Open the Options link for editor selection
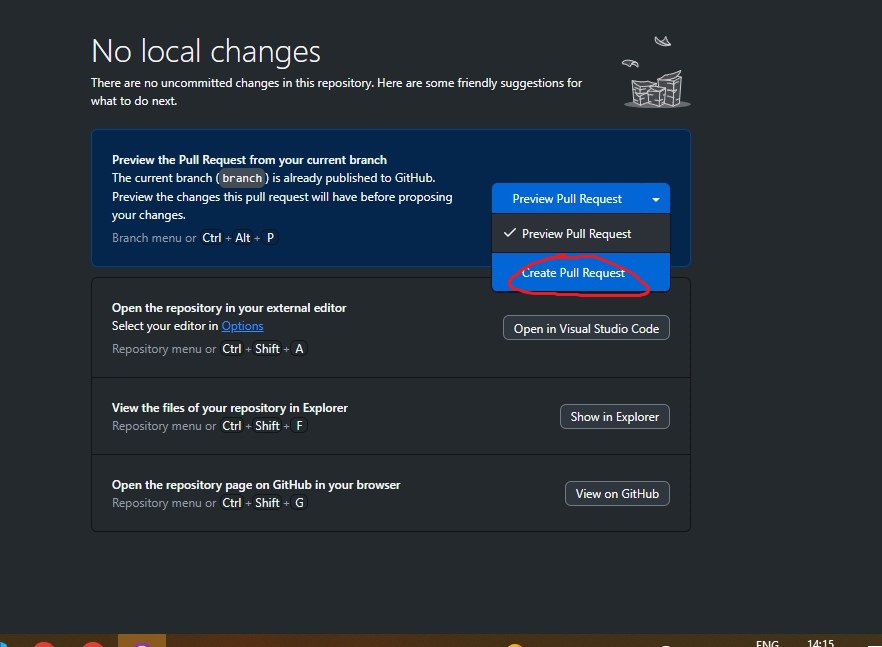Image resolution: width=882 pixels, height=647 pixels. (242, 326)
